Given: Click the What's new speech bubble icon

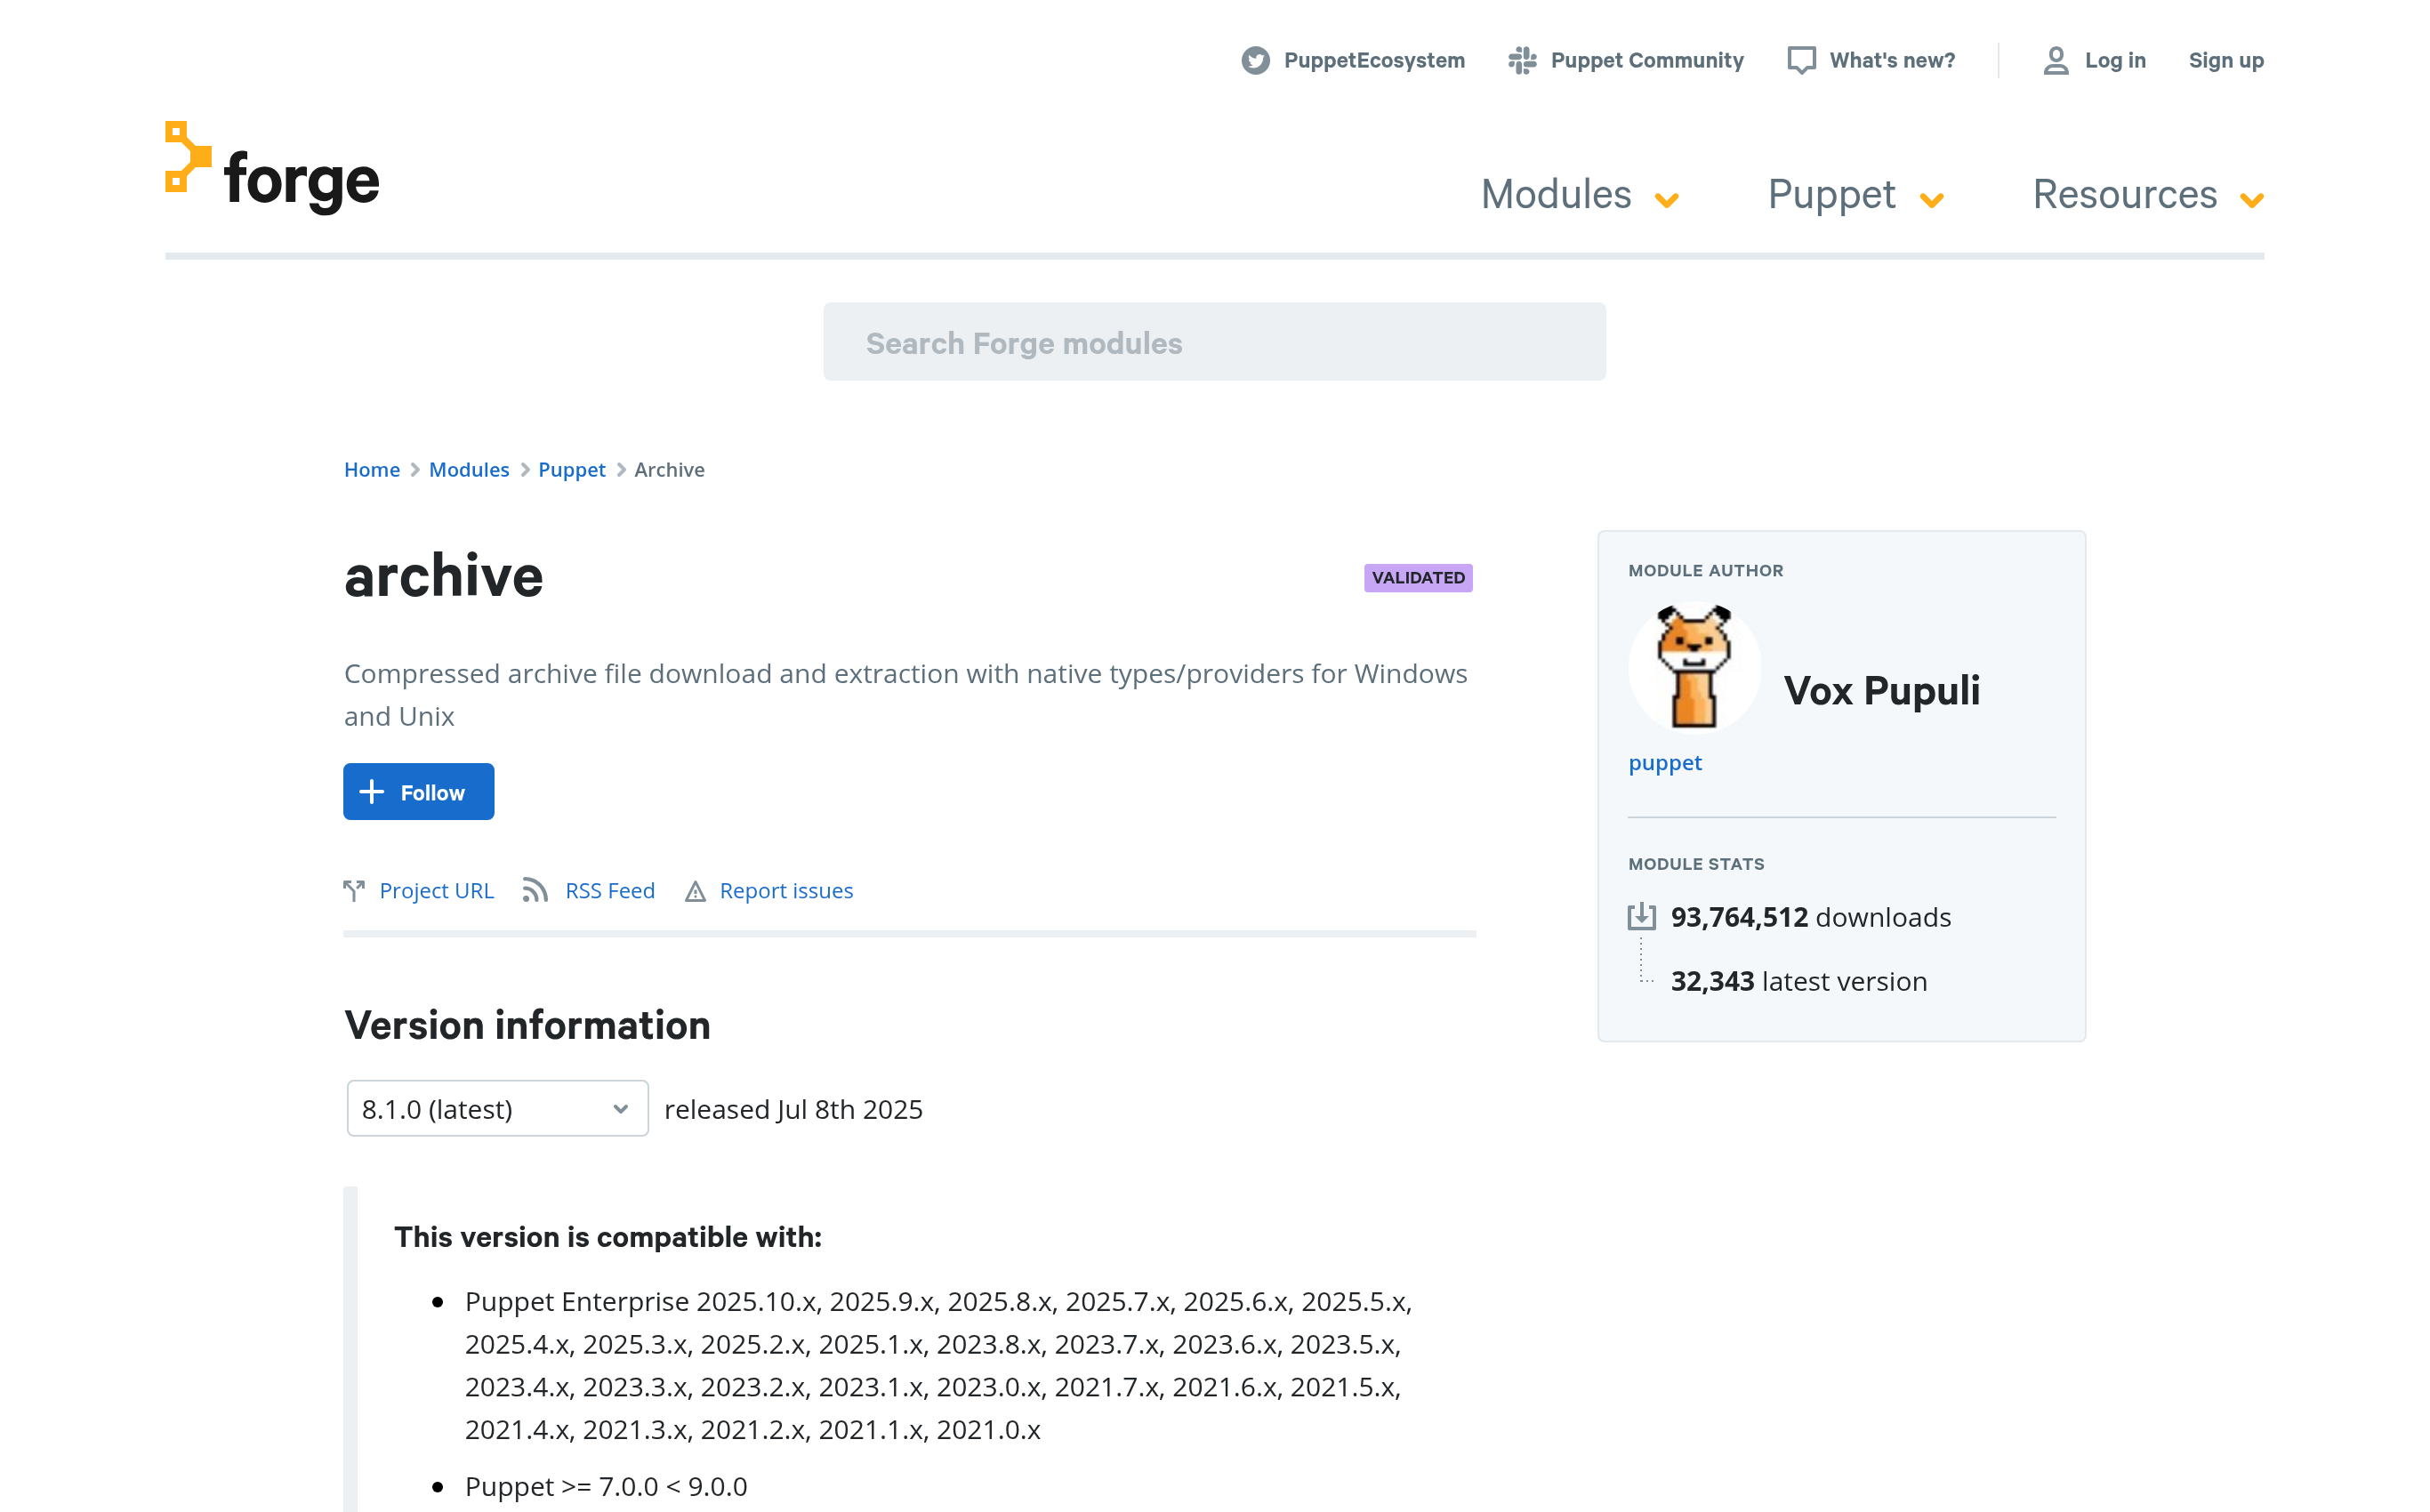Looking at the screenshot, I should click(1801, 61).
